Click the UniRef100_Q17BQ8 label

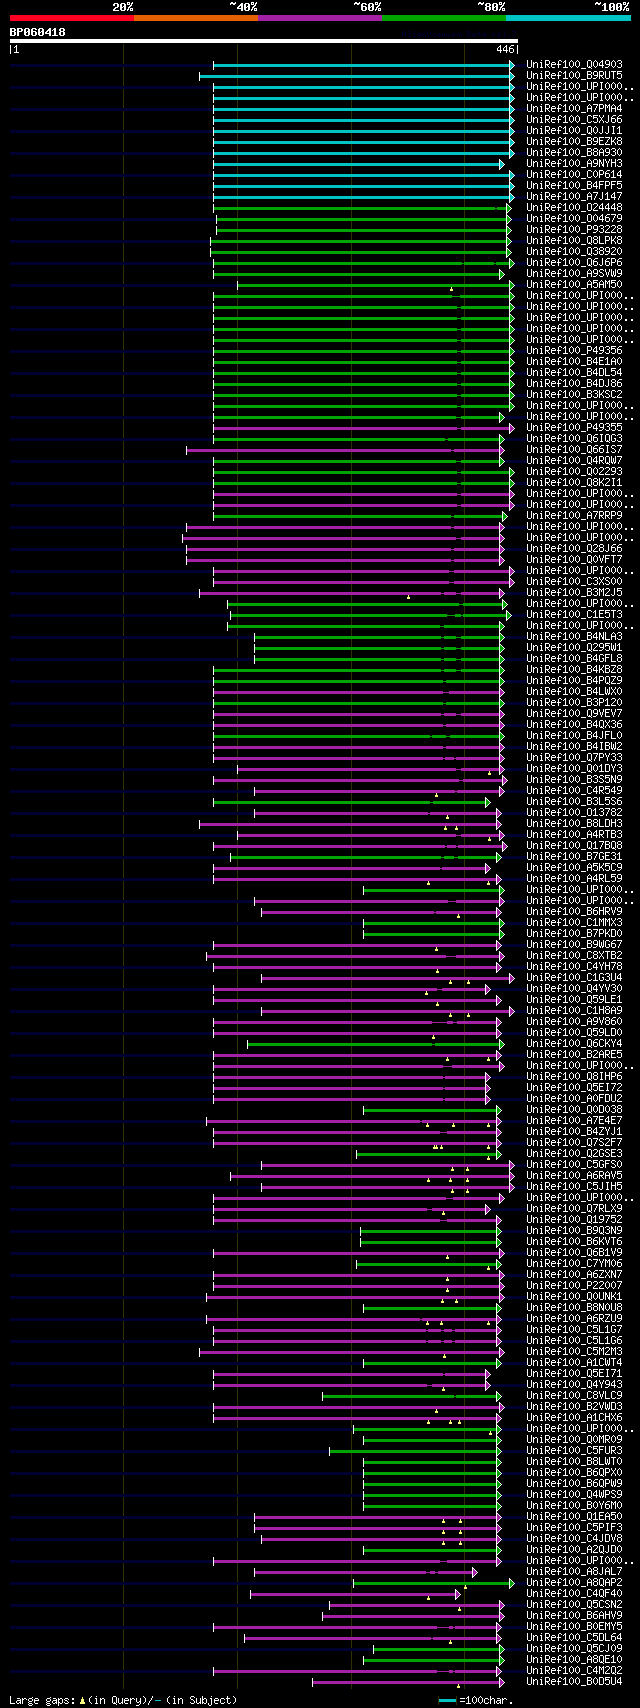pyautogui.click(x=574, y=846)
